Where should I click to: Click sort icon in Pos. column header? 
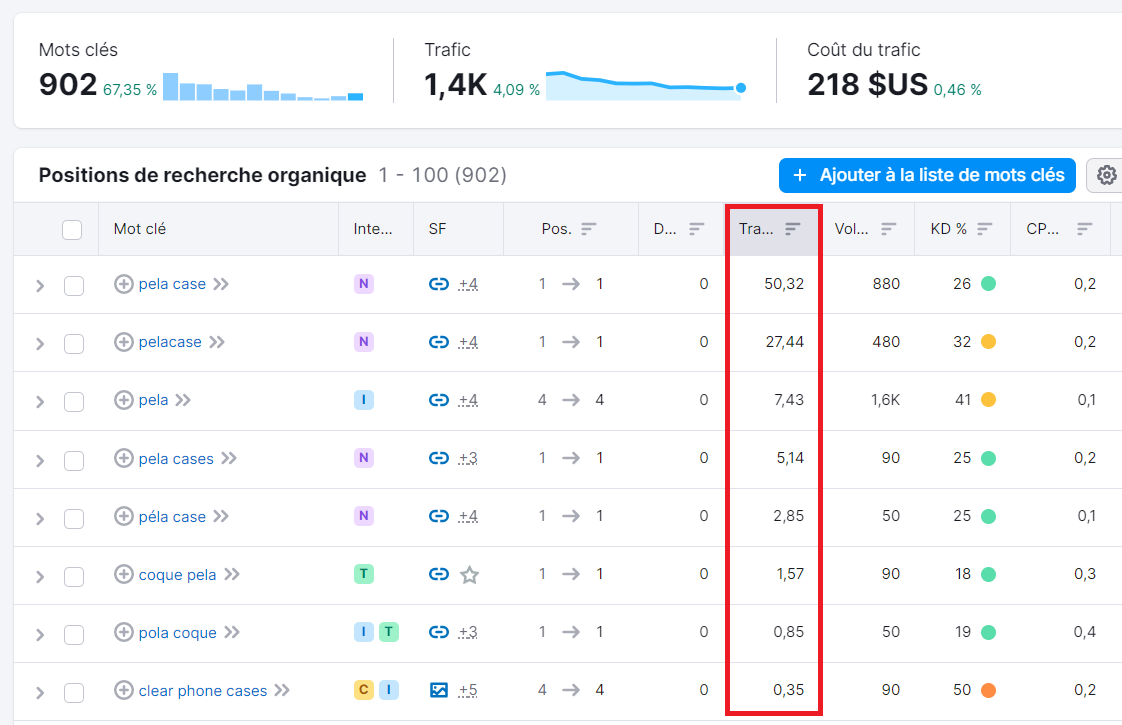pyautogui.click(x=589, y=229)
